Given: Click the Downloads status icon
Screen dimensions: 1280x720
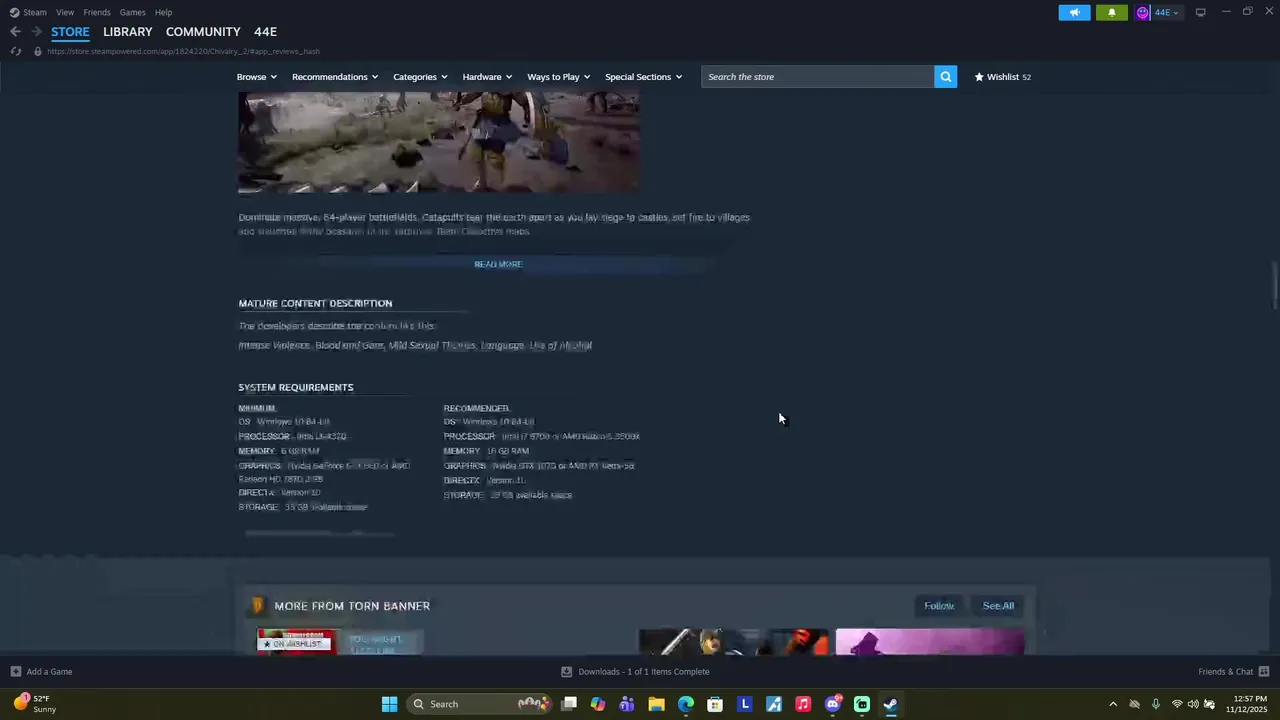Looking at the screenshot, I should 566,671.
